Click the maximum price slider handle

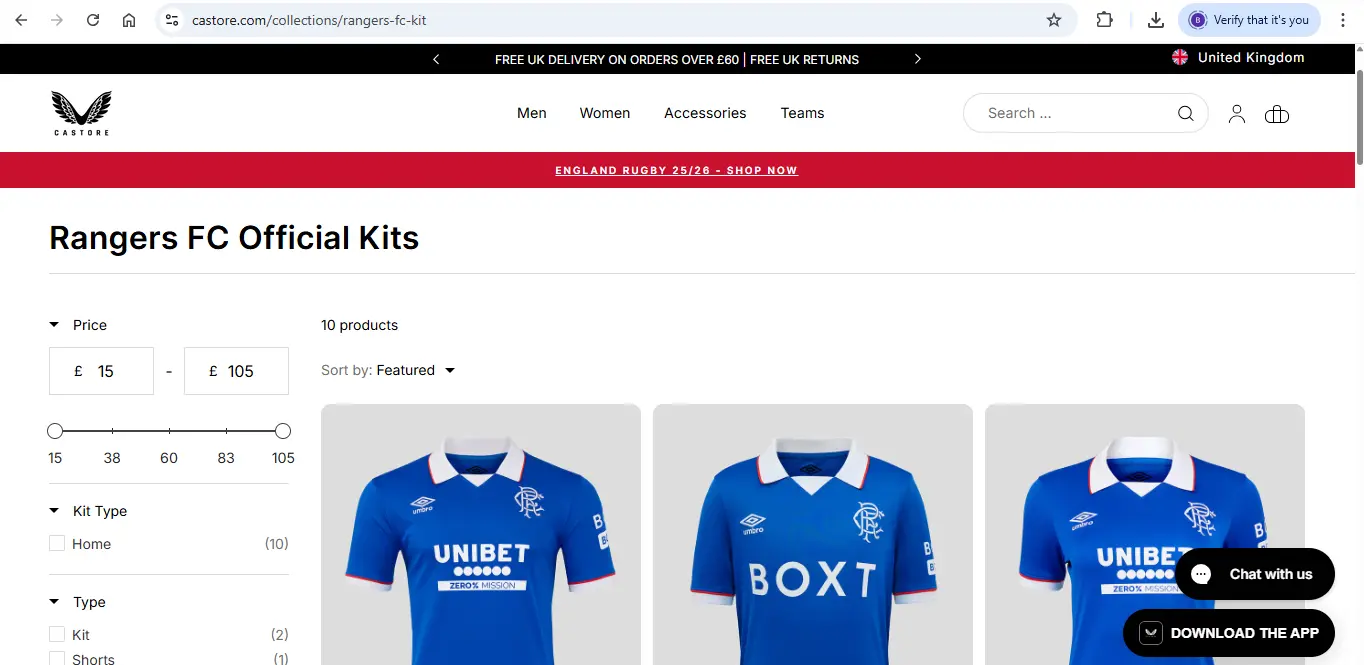coord(283,431)
